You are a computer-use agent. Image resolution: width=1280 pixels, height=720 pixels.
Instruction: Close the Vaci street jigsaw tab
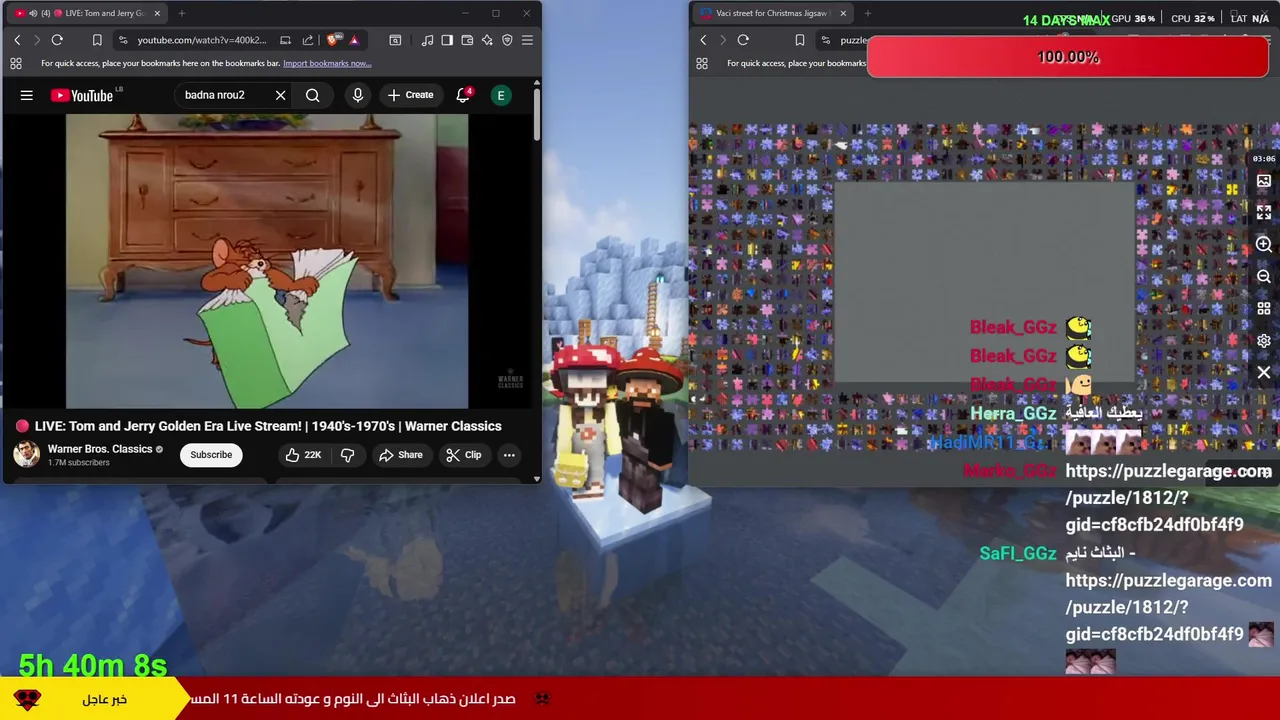point(843,13)
